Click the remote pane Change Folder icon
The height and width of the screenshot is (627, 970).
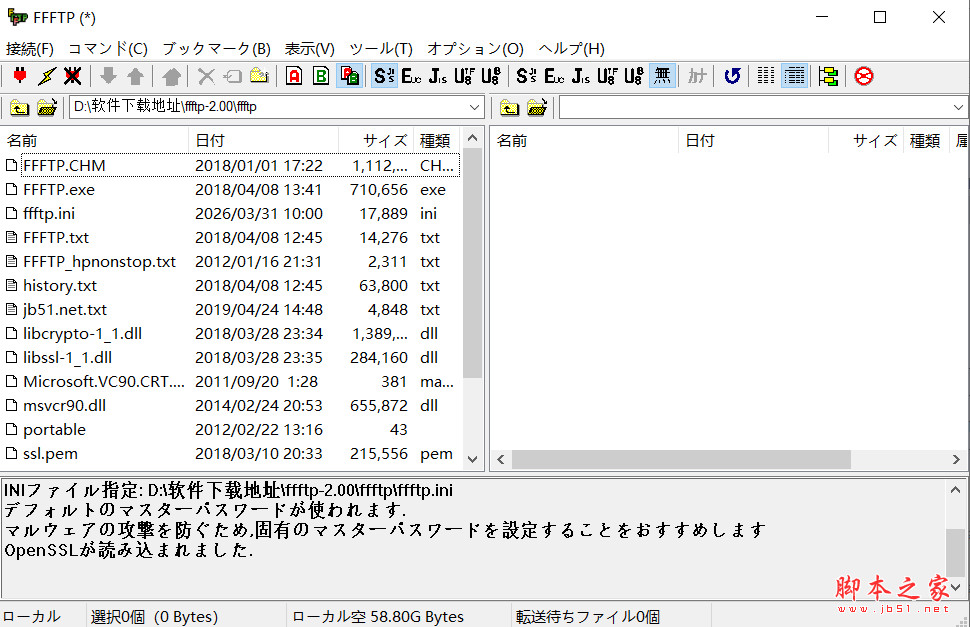[x=537, y=108]
